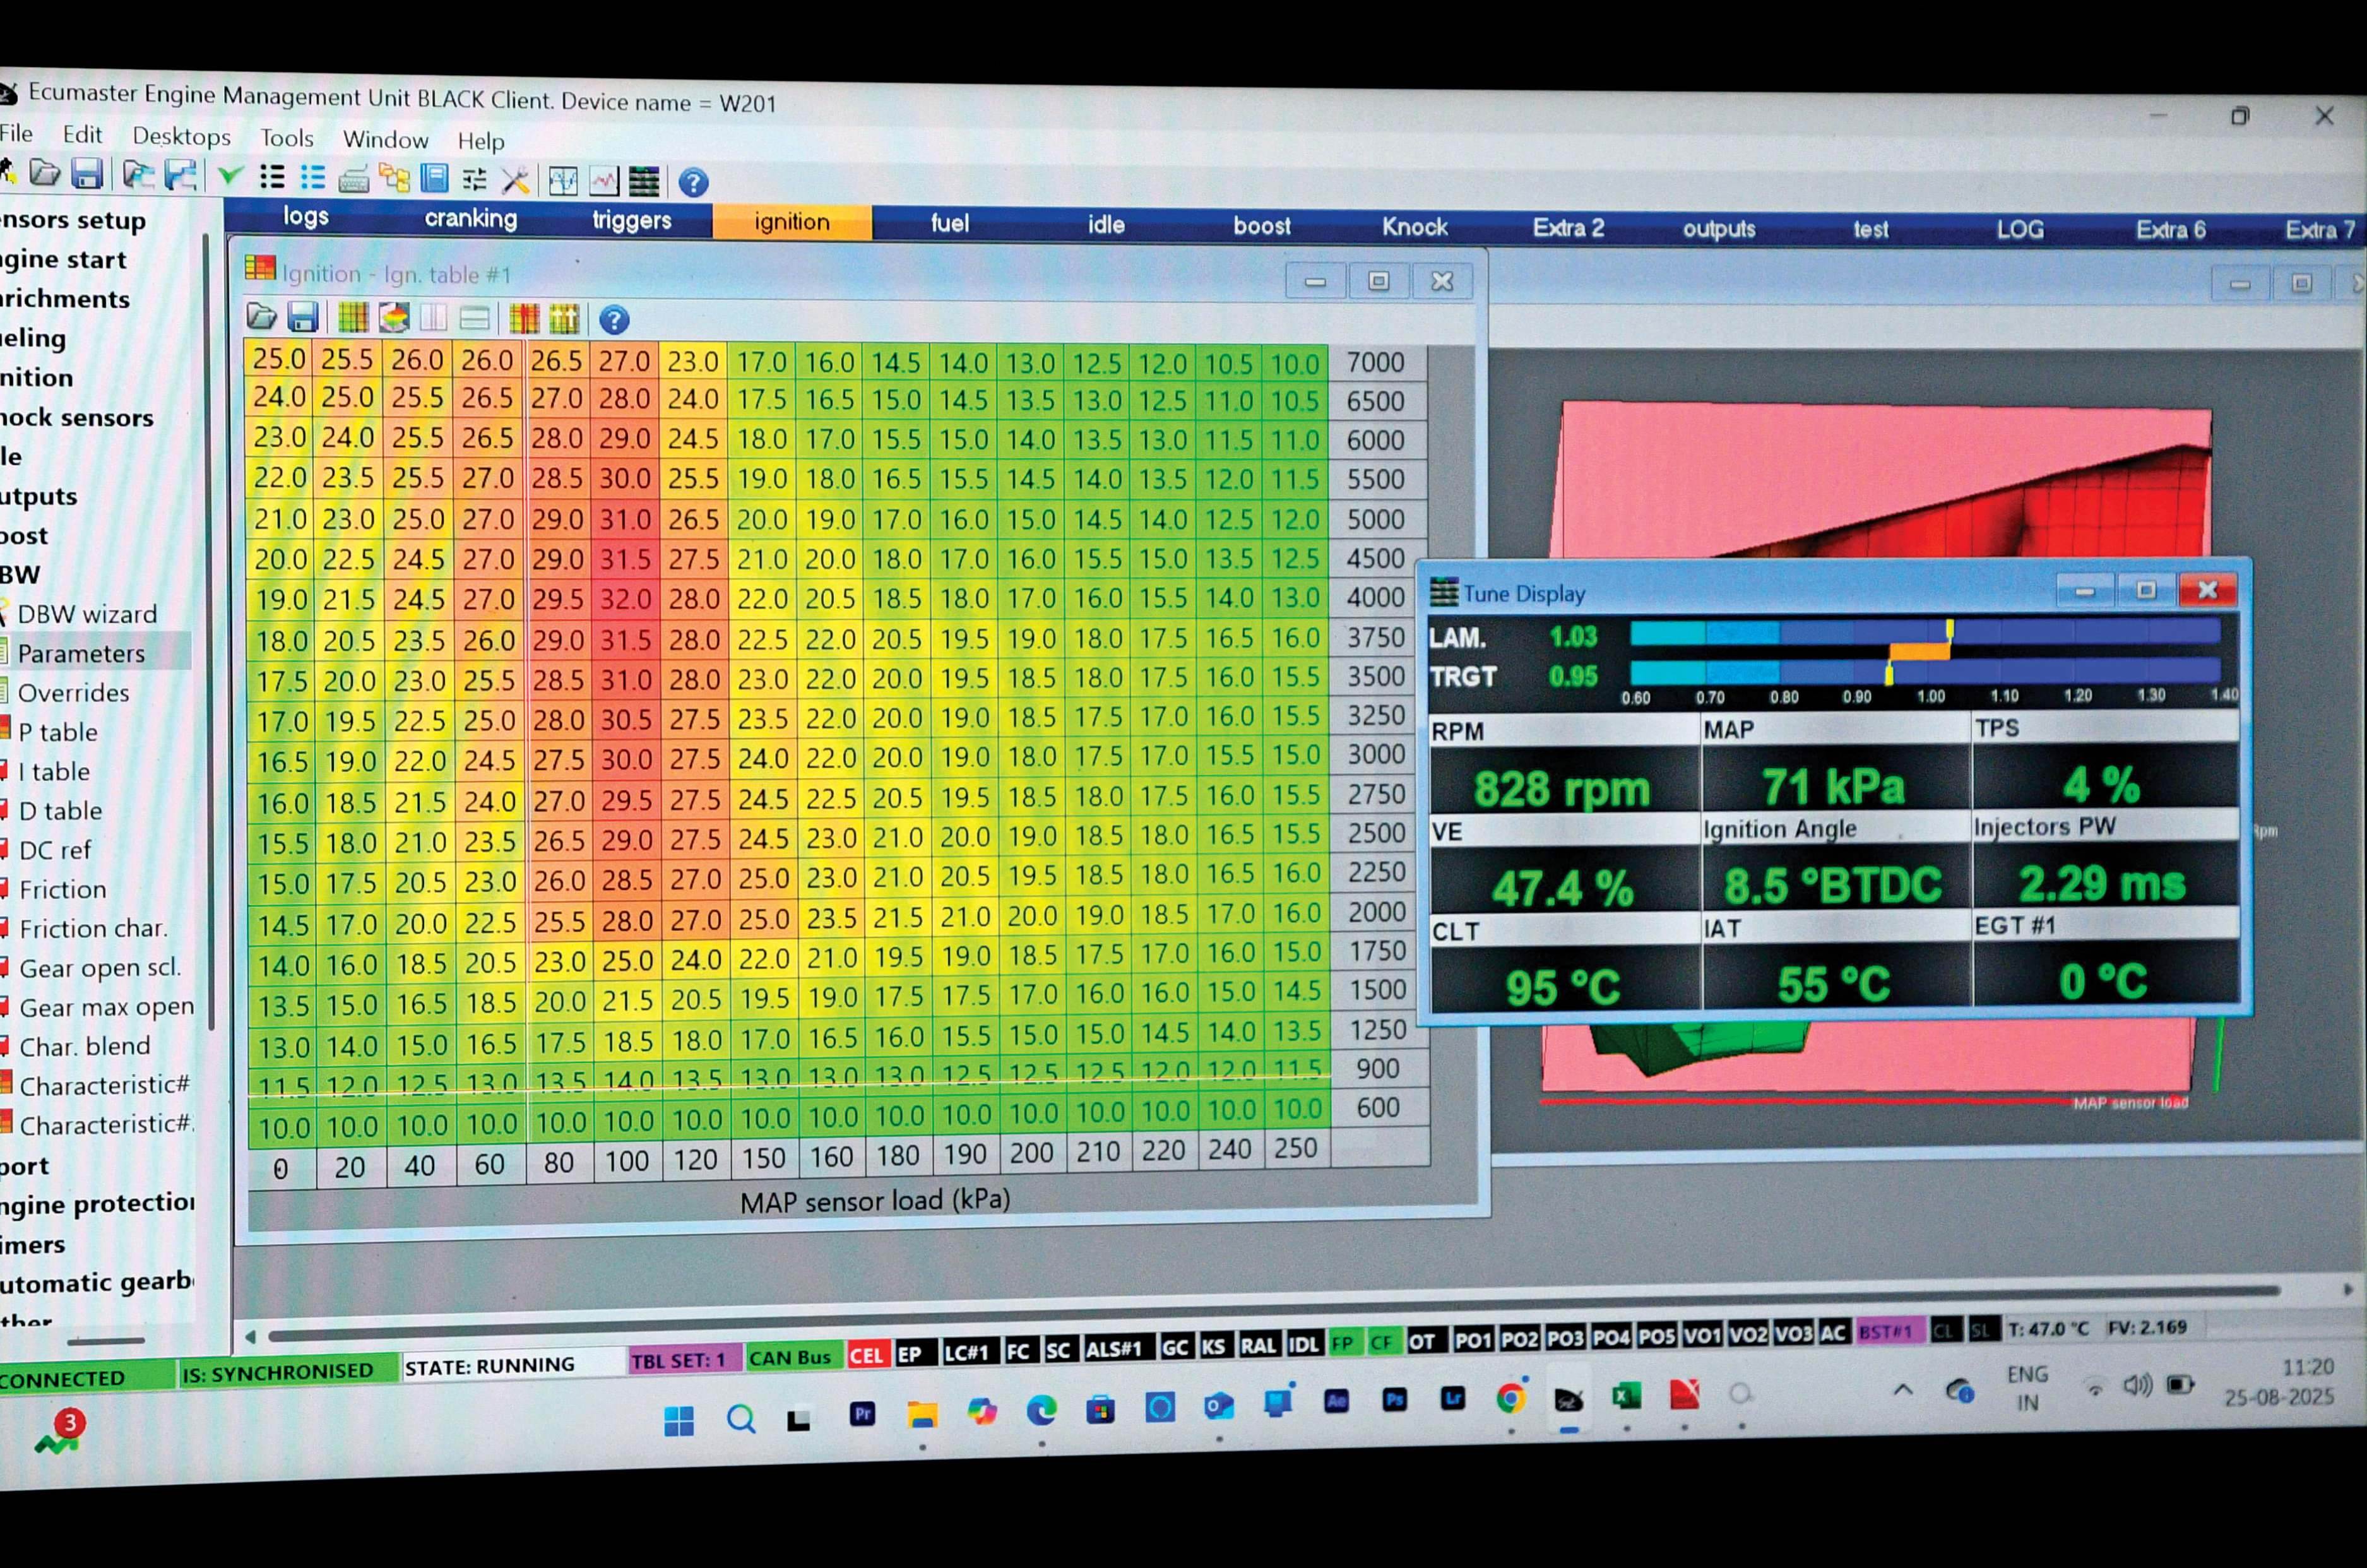Click the wrench and screwdriver tools icon

tap(515, 180)
